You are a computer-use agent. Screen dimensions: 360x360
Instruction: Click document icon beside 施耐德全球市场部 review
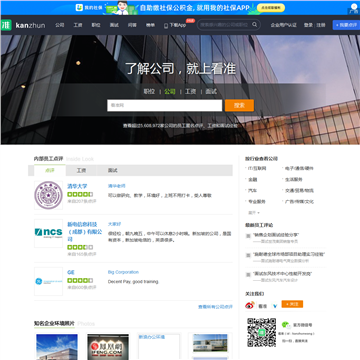(x=248, y=255)
